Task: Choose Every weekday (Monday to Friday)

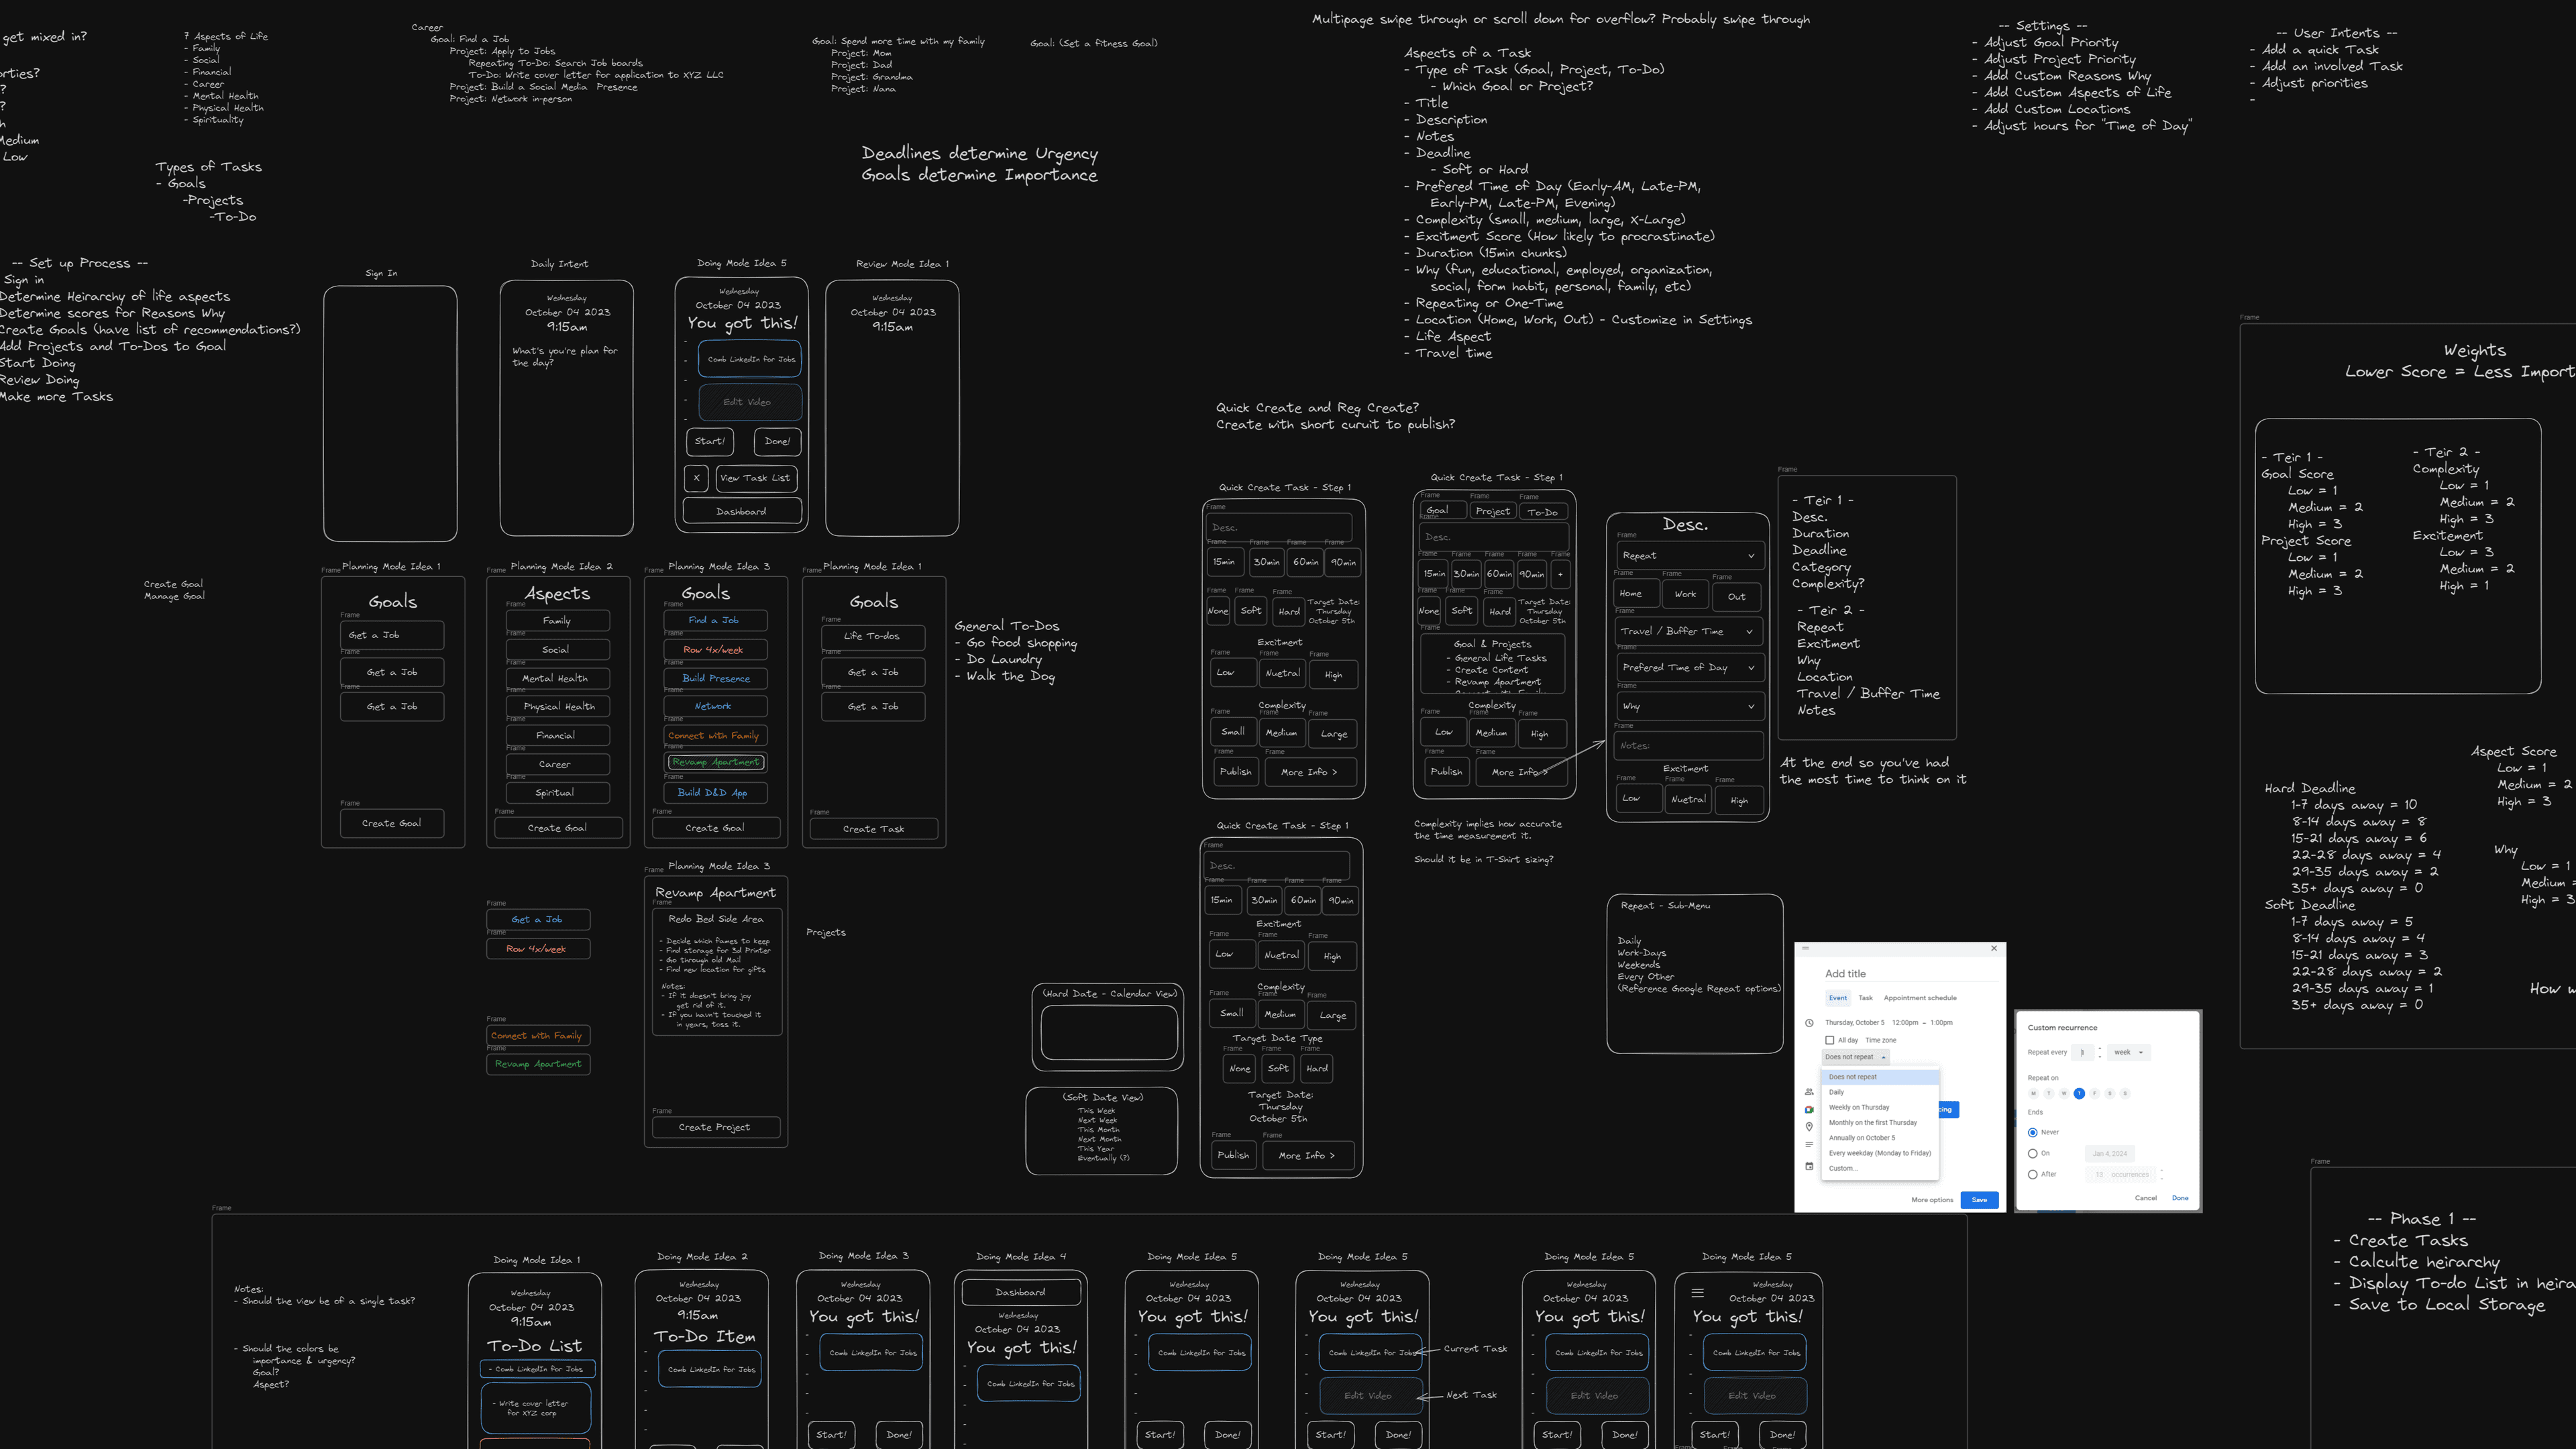Action: pos(1880,1153)
